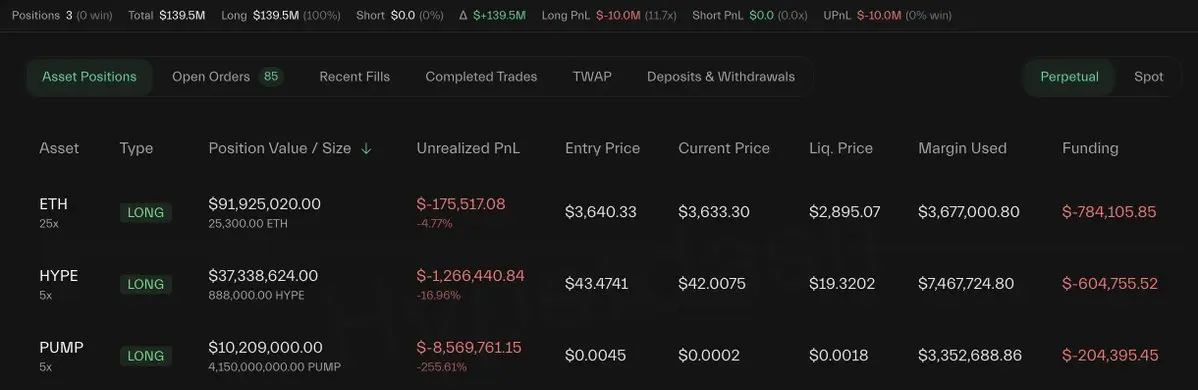Viewport: 1198px width, 390px height.
Task: Open the Asset Positions tab
Action: click(89, 76)
